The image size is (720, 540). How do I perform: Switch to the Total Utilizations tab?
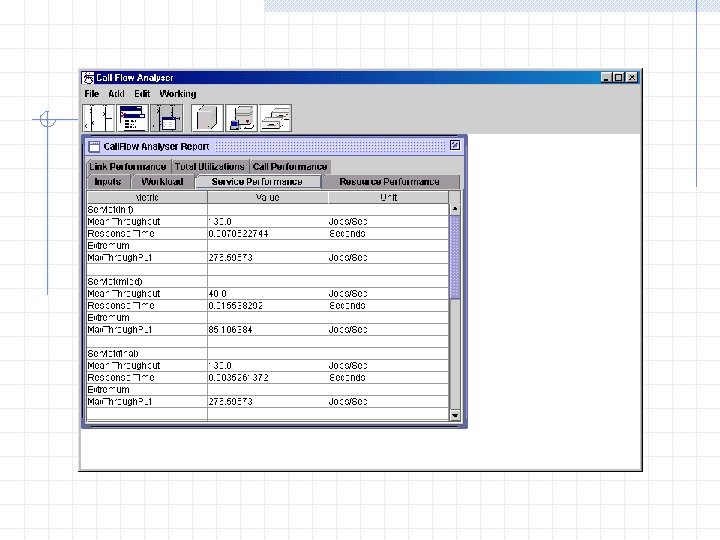pyautogui.click(x=210, y=166)
